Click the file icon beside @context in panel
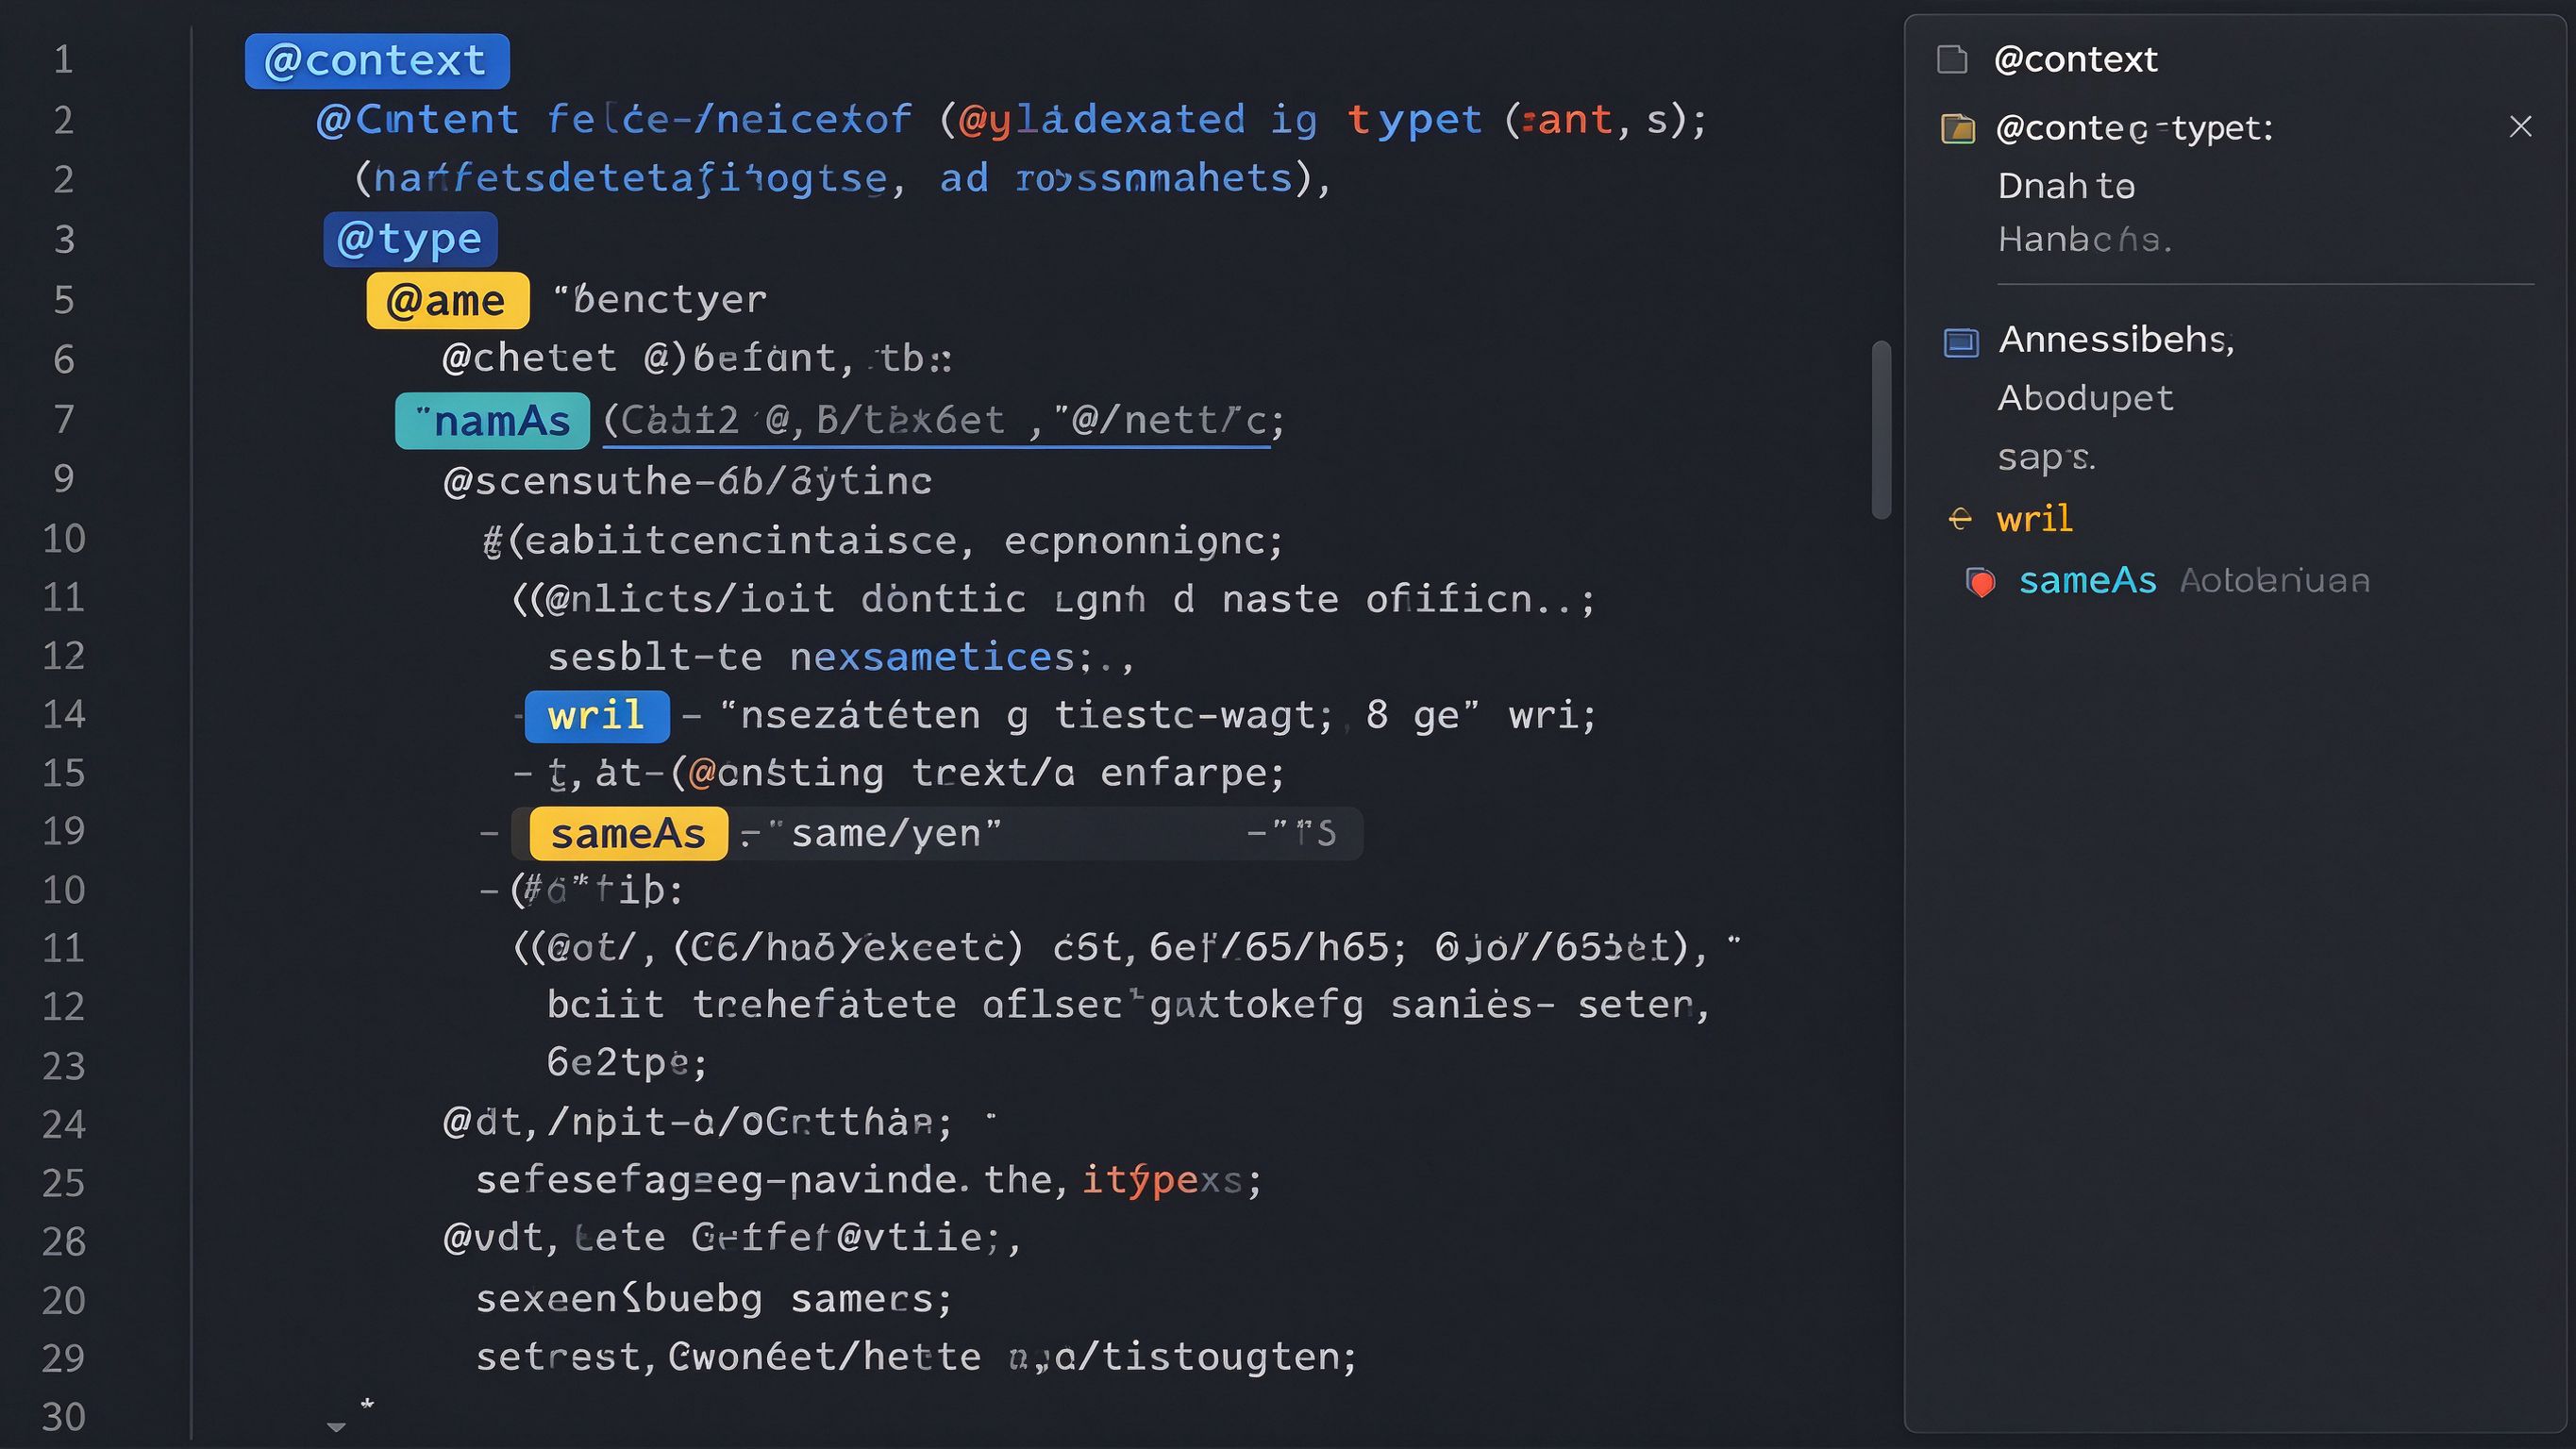Screen dimensions: 2576x1449 pyautogui.click(x=1952, y=60)
